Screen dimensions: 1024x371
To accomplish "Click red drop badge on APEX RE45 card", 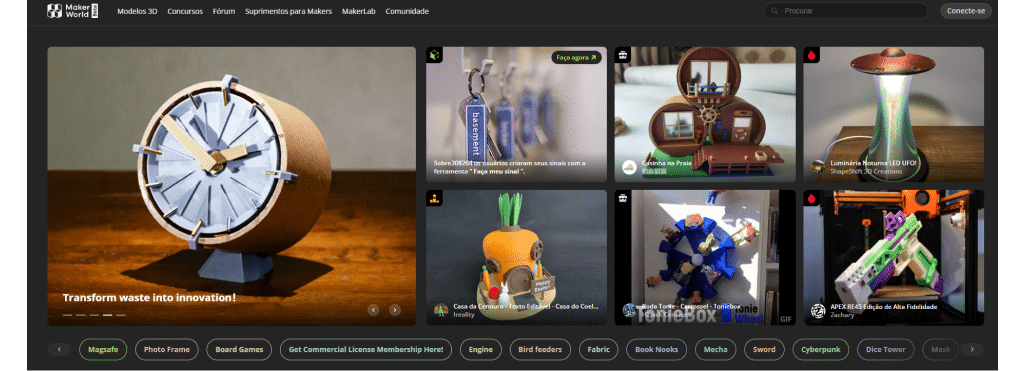I will click(x=811, y=198).
